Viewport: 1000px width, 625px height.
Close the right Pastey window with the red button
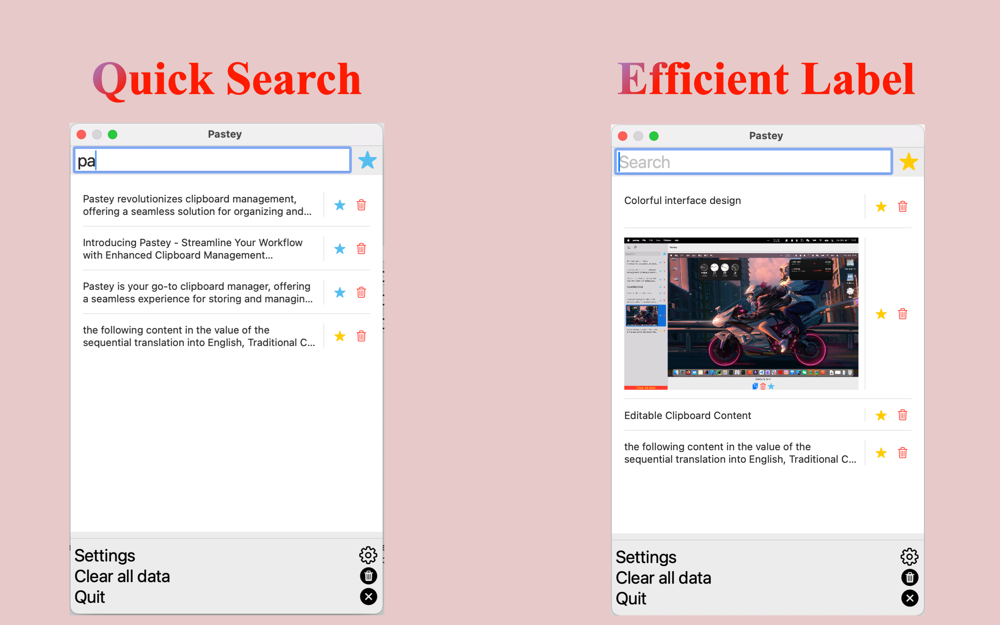pyautogui.click(x=622, y=136)
